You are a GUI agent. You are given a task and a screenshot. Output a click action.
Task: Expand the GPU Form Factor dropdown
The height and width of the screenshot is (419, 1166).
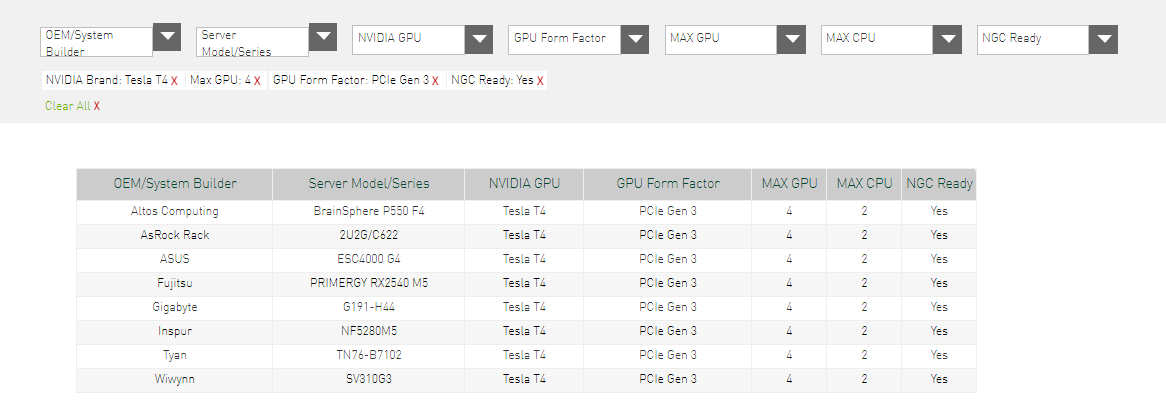[x=578, y=39]
